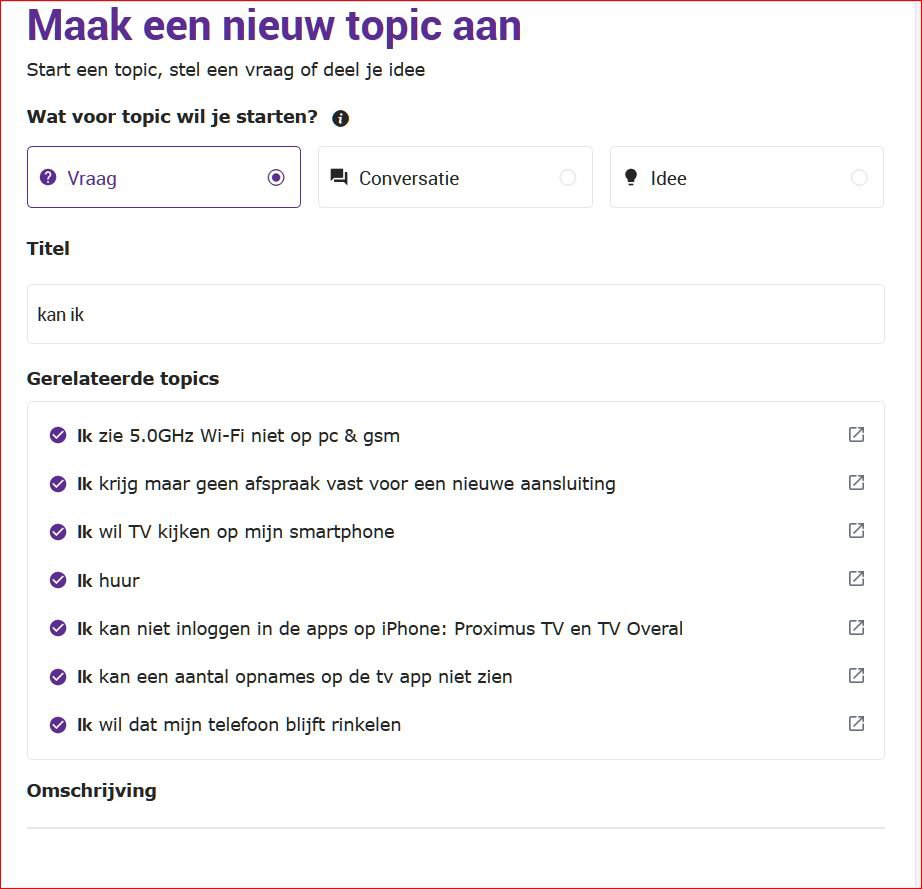Click the Titel input field
Viewport: 922px width, 889px height.
coord(456,314)
